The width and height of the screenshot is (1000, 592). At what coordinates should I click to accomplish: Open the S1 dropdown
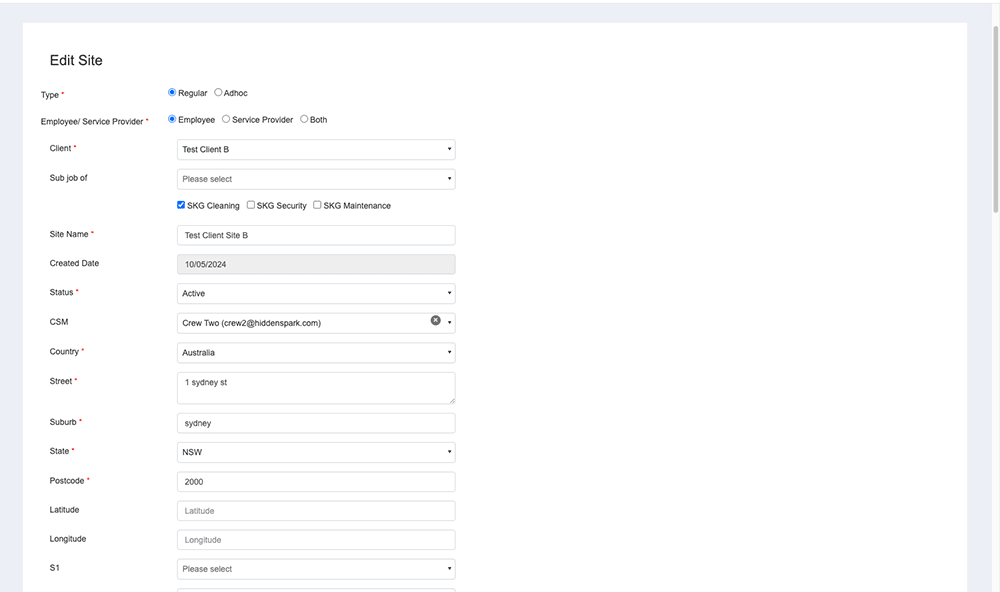tap(316, 569)
